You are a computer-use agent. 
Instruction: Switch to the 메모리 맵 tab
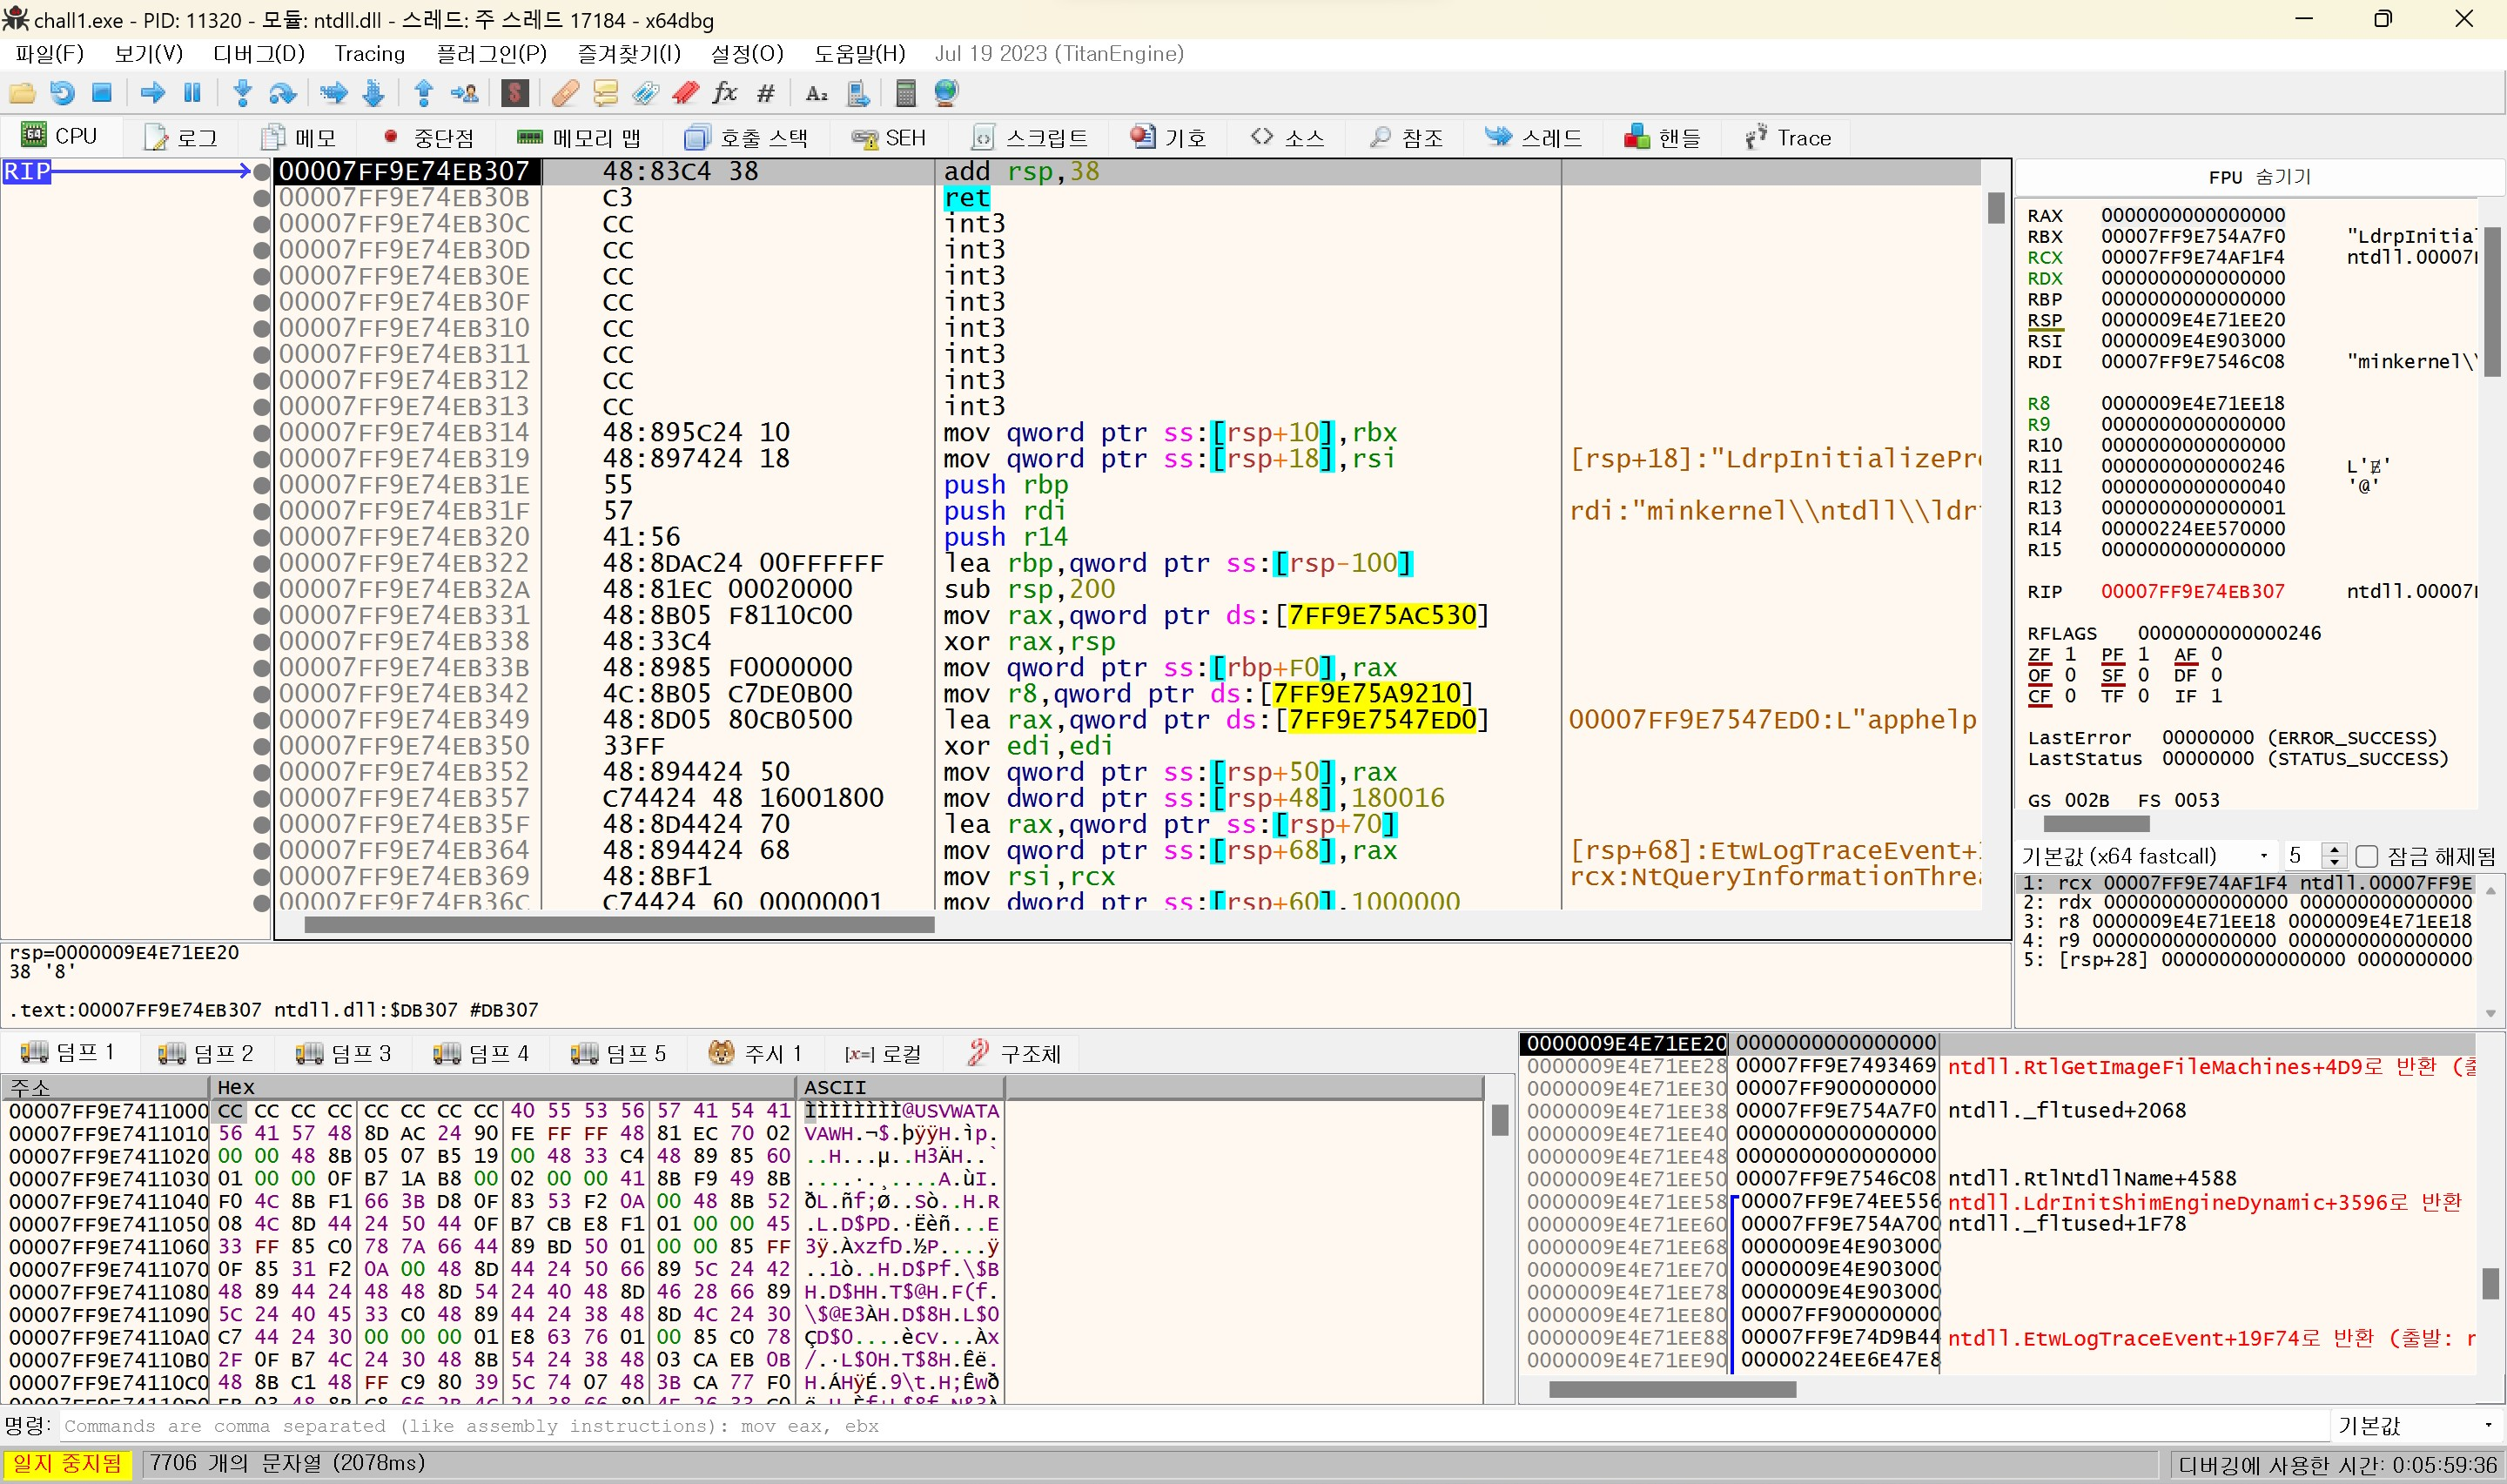579,137
